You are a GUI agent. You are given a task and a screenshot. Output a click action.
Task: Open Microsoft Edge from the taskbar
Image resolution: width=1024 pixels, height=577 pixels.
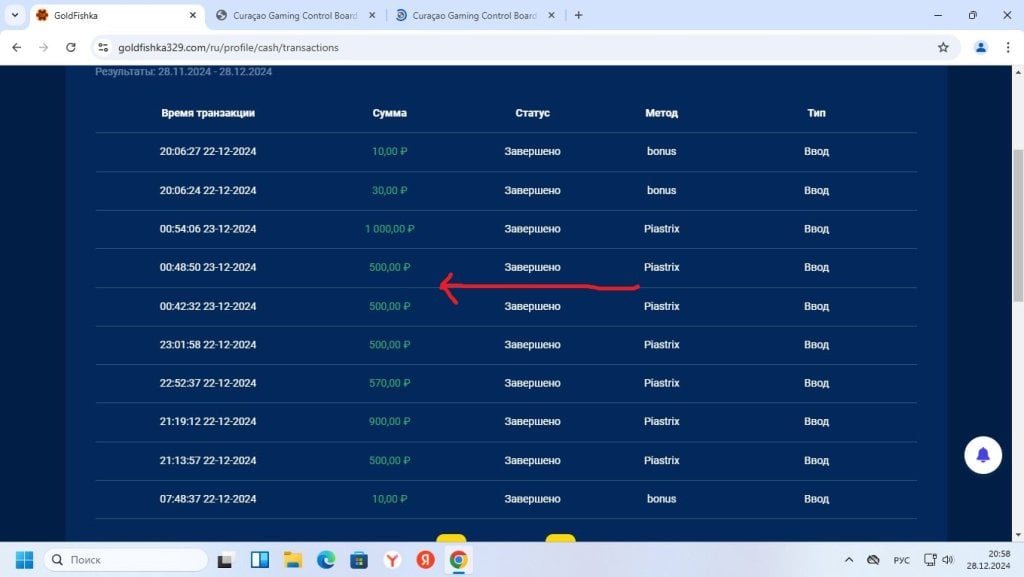[x=326, y=559]
